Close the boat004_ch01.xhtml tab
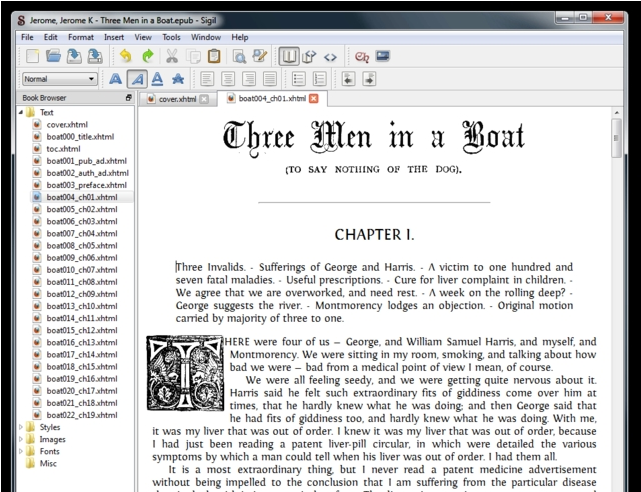This screenshot has width=641, height=492. tap(314, 98)
